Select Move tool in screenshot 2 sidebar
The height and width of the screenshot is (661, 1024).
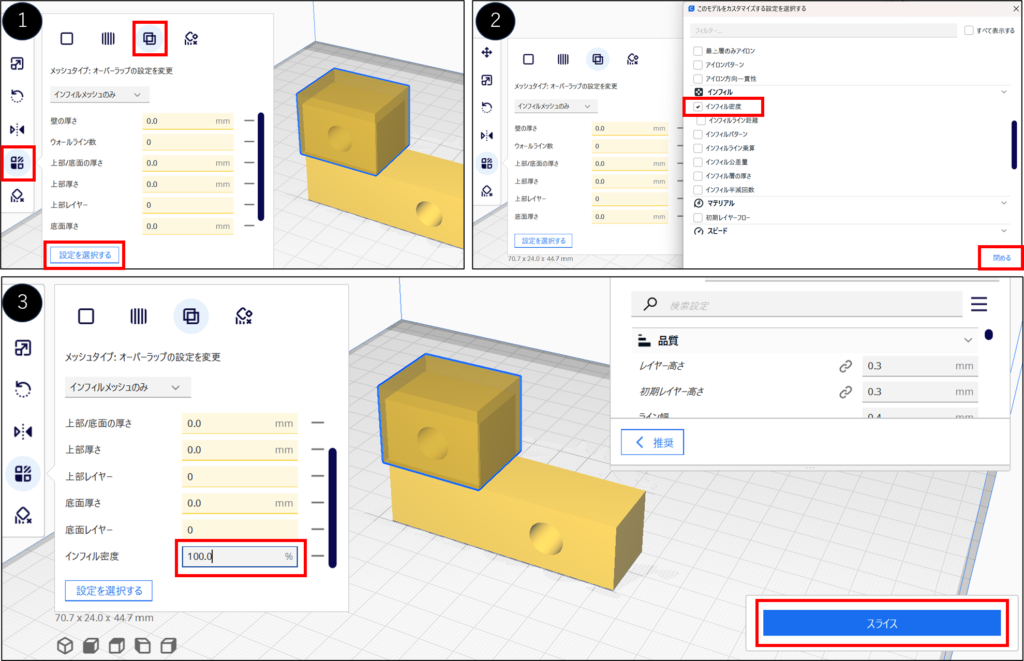[487, 52]
